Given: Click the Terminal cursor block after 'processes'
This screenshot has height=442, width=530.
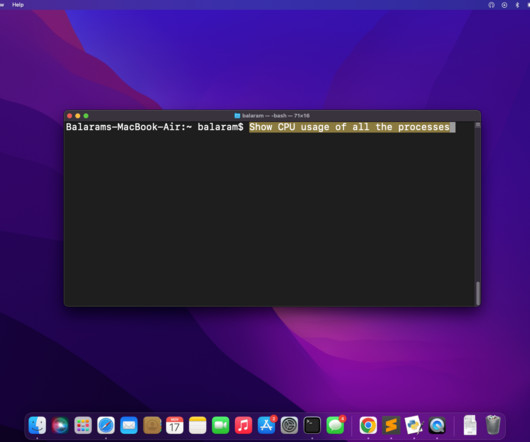Looking at the screenshot, I should pos(453,127).
